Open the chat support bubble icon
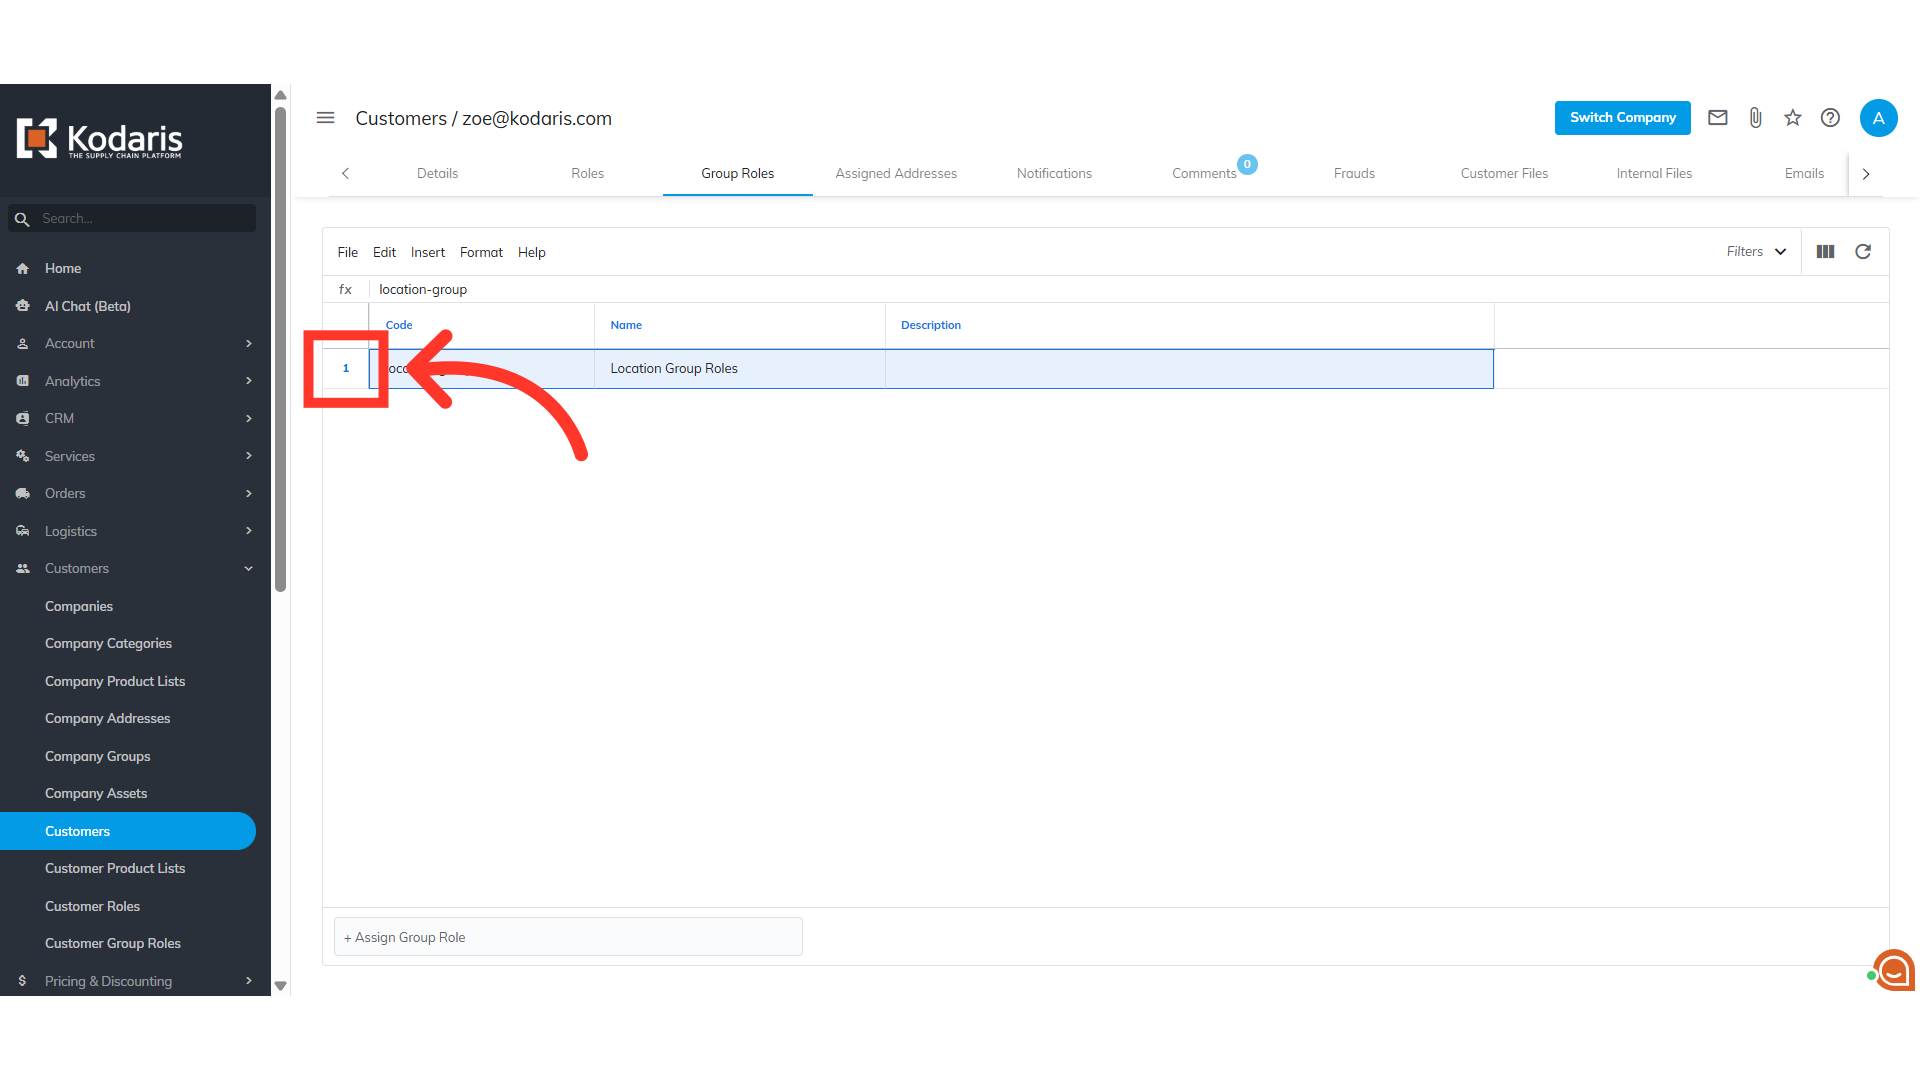The width and height of the screenshot is (1920, 1080). pyautogui.click(x=1893, y=969)
